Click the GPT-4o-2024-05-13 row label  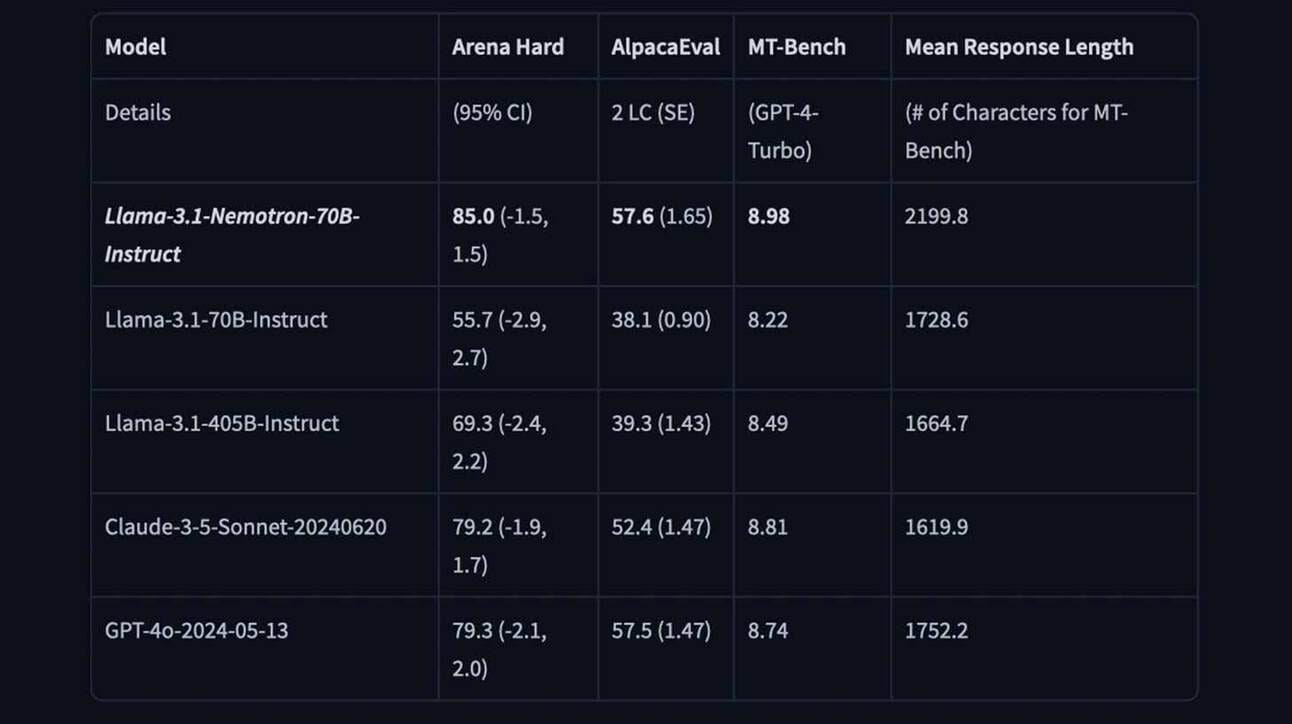tap(197, 631)
